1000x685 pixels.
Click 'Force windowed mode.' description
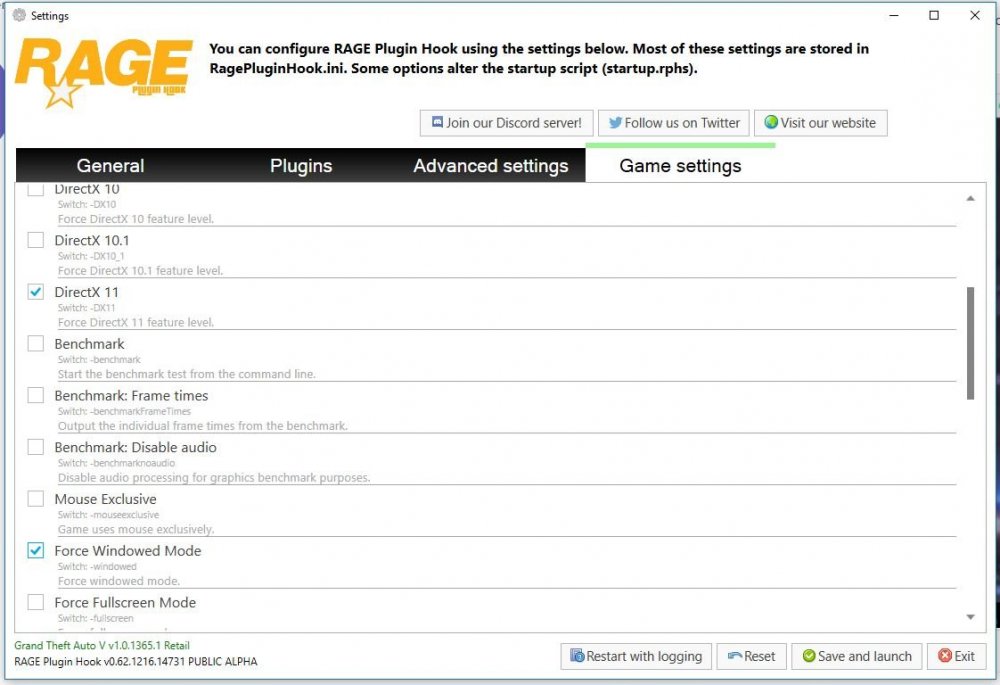tap(119, 581)
